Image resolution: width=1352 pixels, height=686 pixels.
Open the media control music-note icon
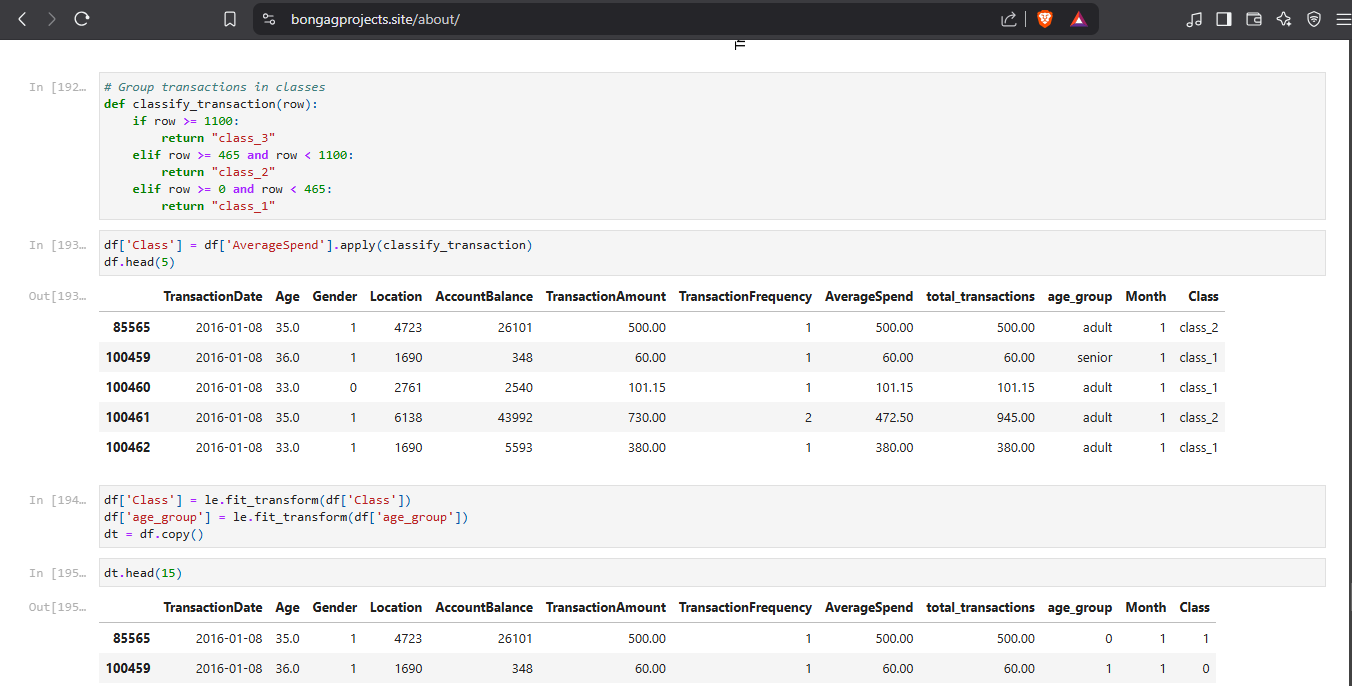click(x=1194, y=19)
